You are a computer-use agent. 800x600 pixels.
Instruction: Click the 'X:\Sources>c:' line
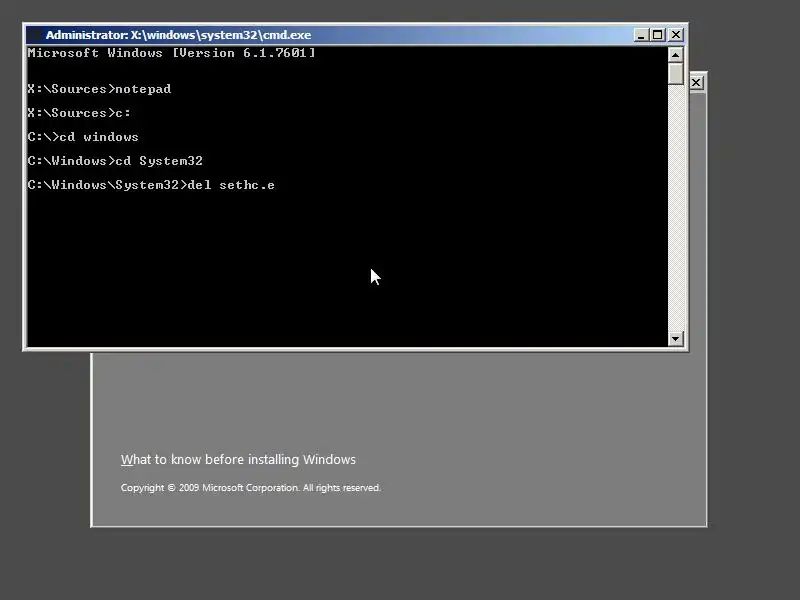[79, 113]
